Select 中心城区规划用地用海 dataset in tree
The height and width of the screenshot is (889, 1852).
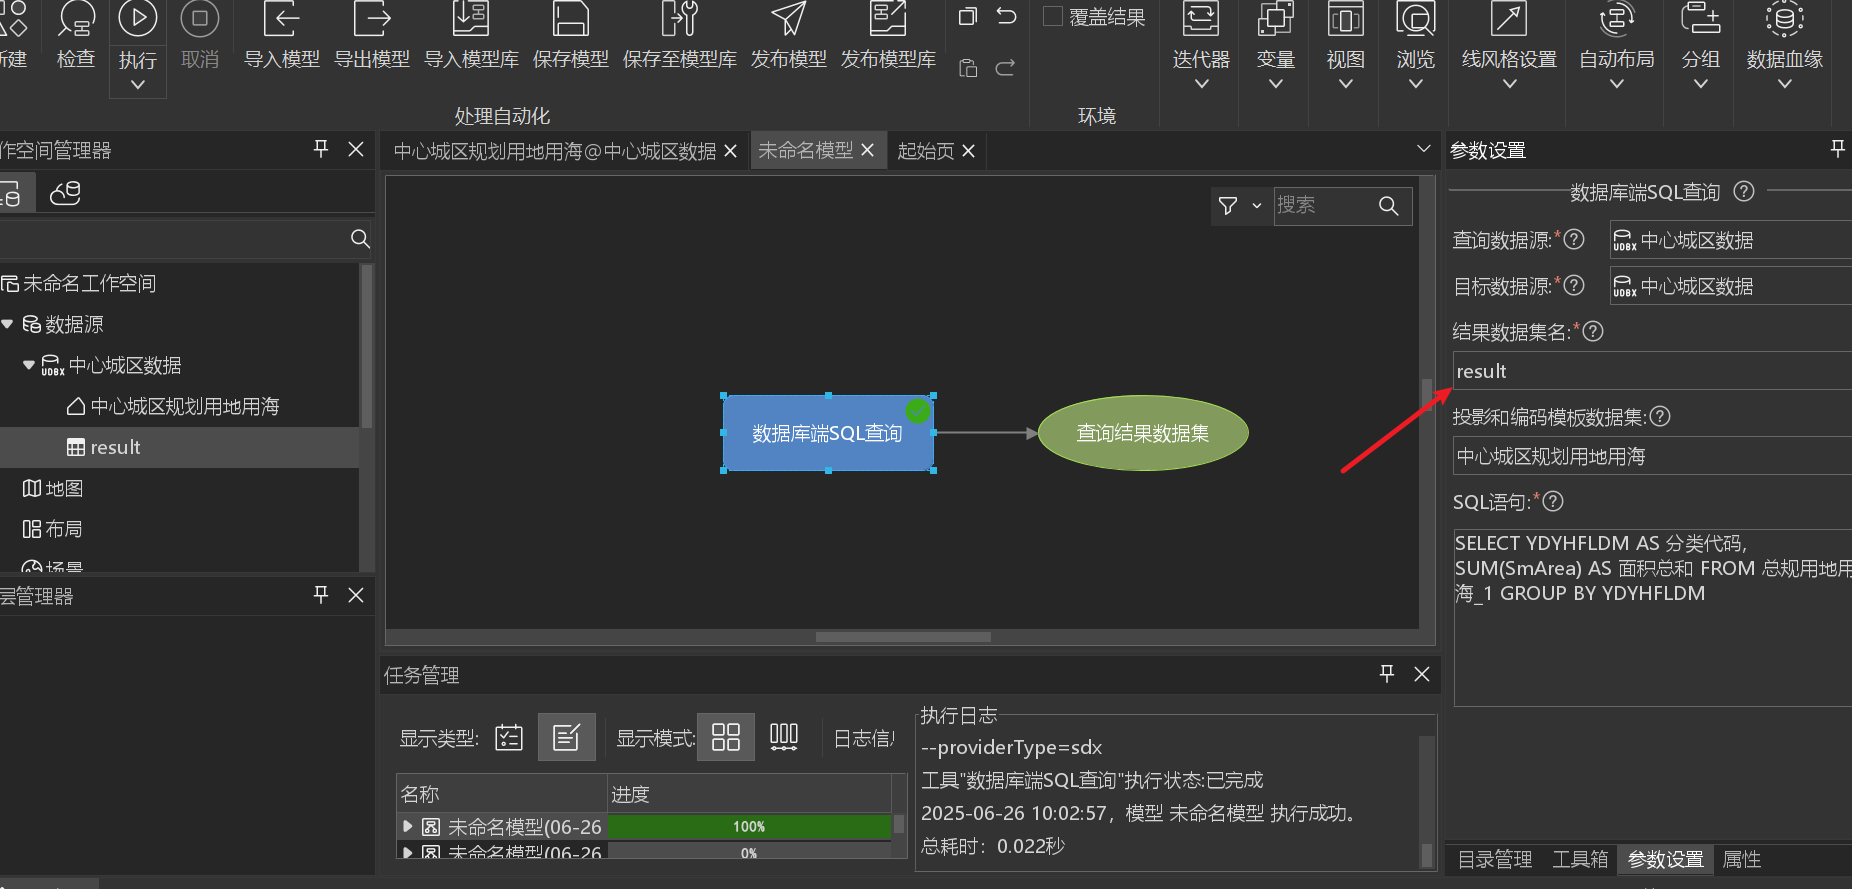[185, 406]
